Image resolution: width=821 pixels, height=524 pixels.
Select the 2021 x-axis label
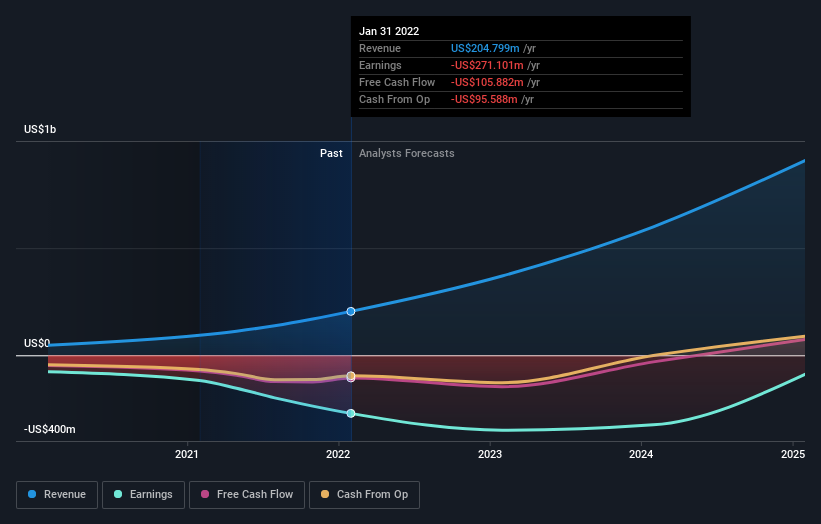[186, 454]
